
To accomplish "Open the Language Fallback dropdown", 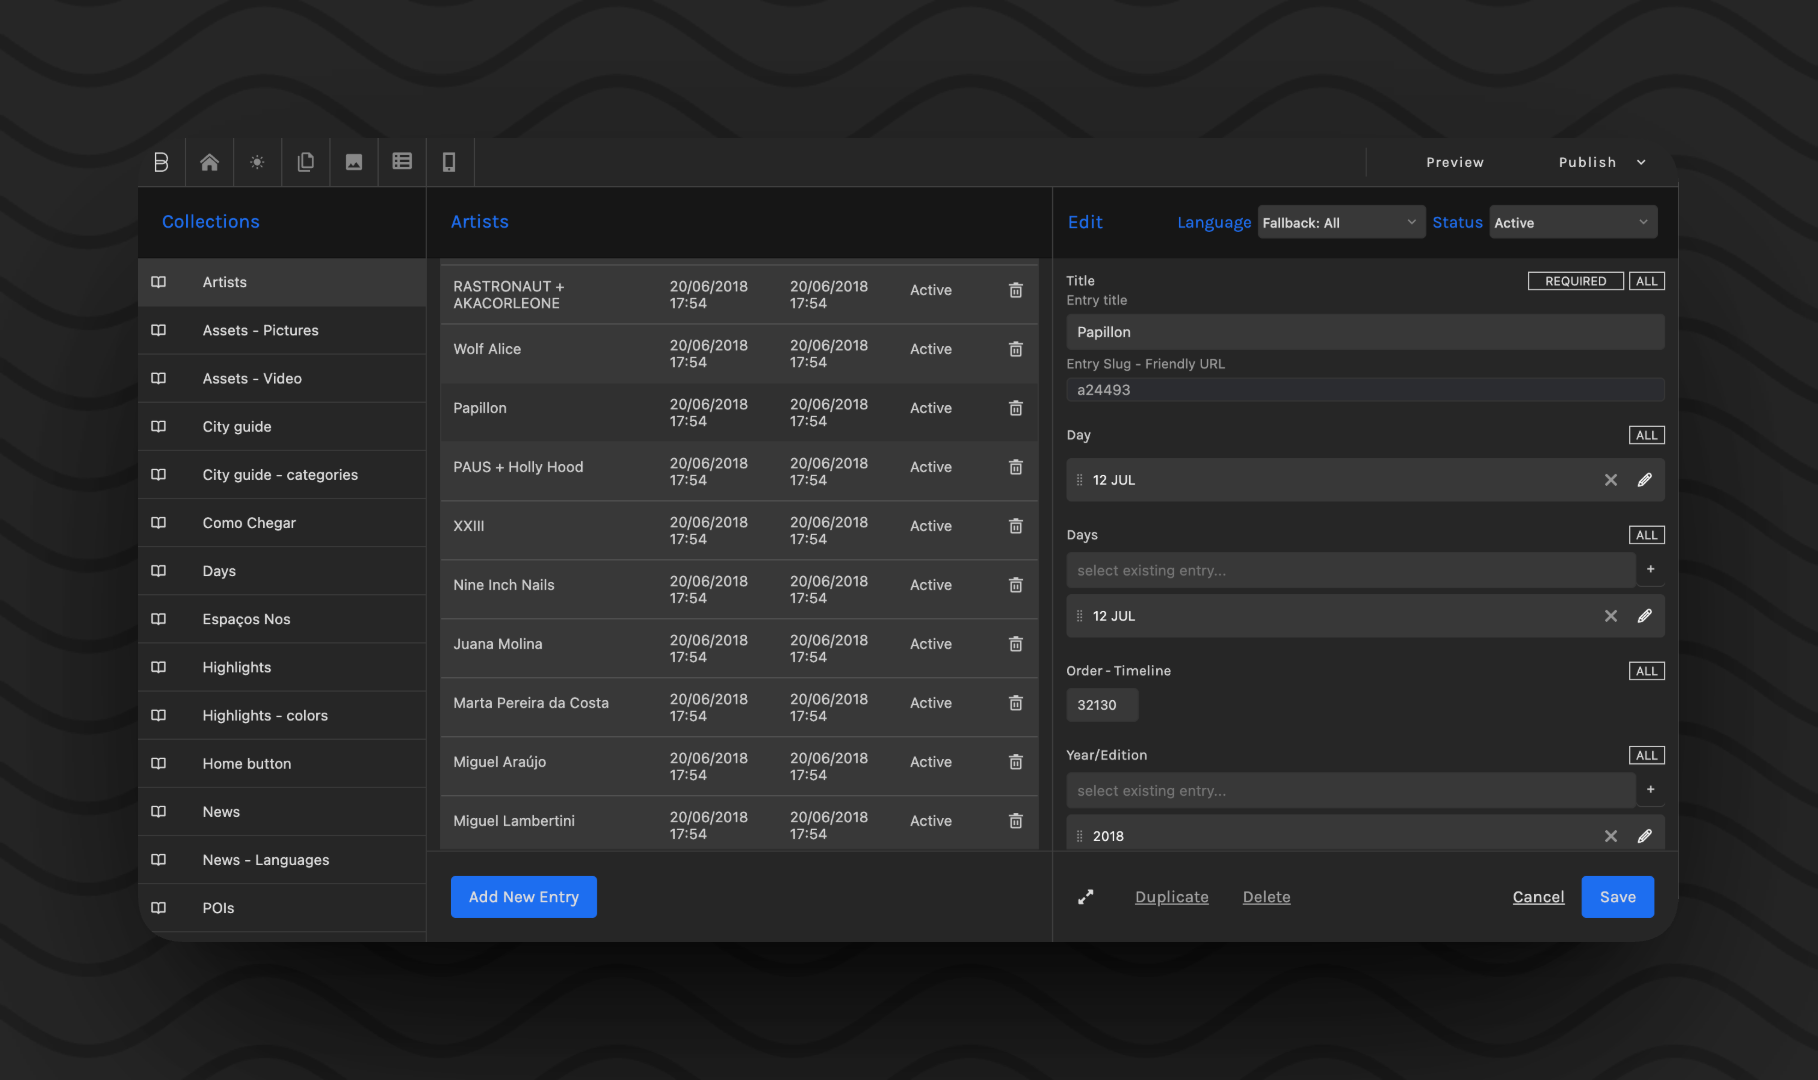I will (x=1339, y=222).
